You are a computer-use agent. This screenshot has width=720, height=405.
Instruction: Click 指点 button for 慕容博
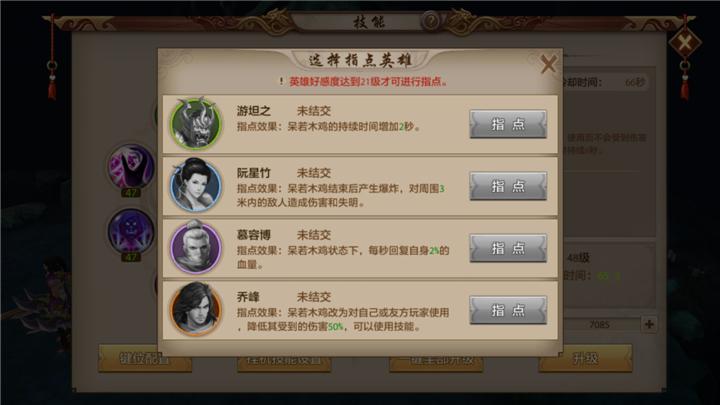508,248
